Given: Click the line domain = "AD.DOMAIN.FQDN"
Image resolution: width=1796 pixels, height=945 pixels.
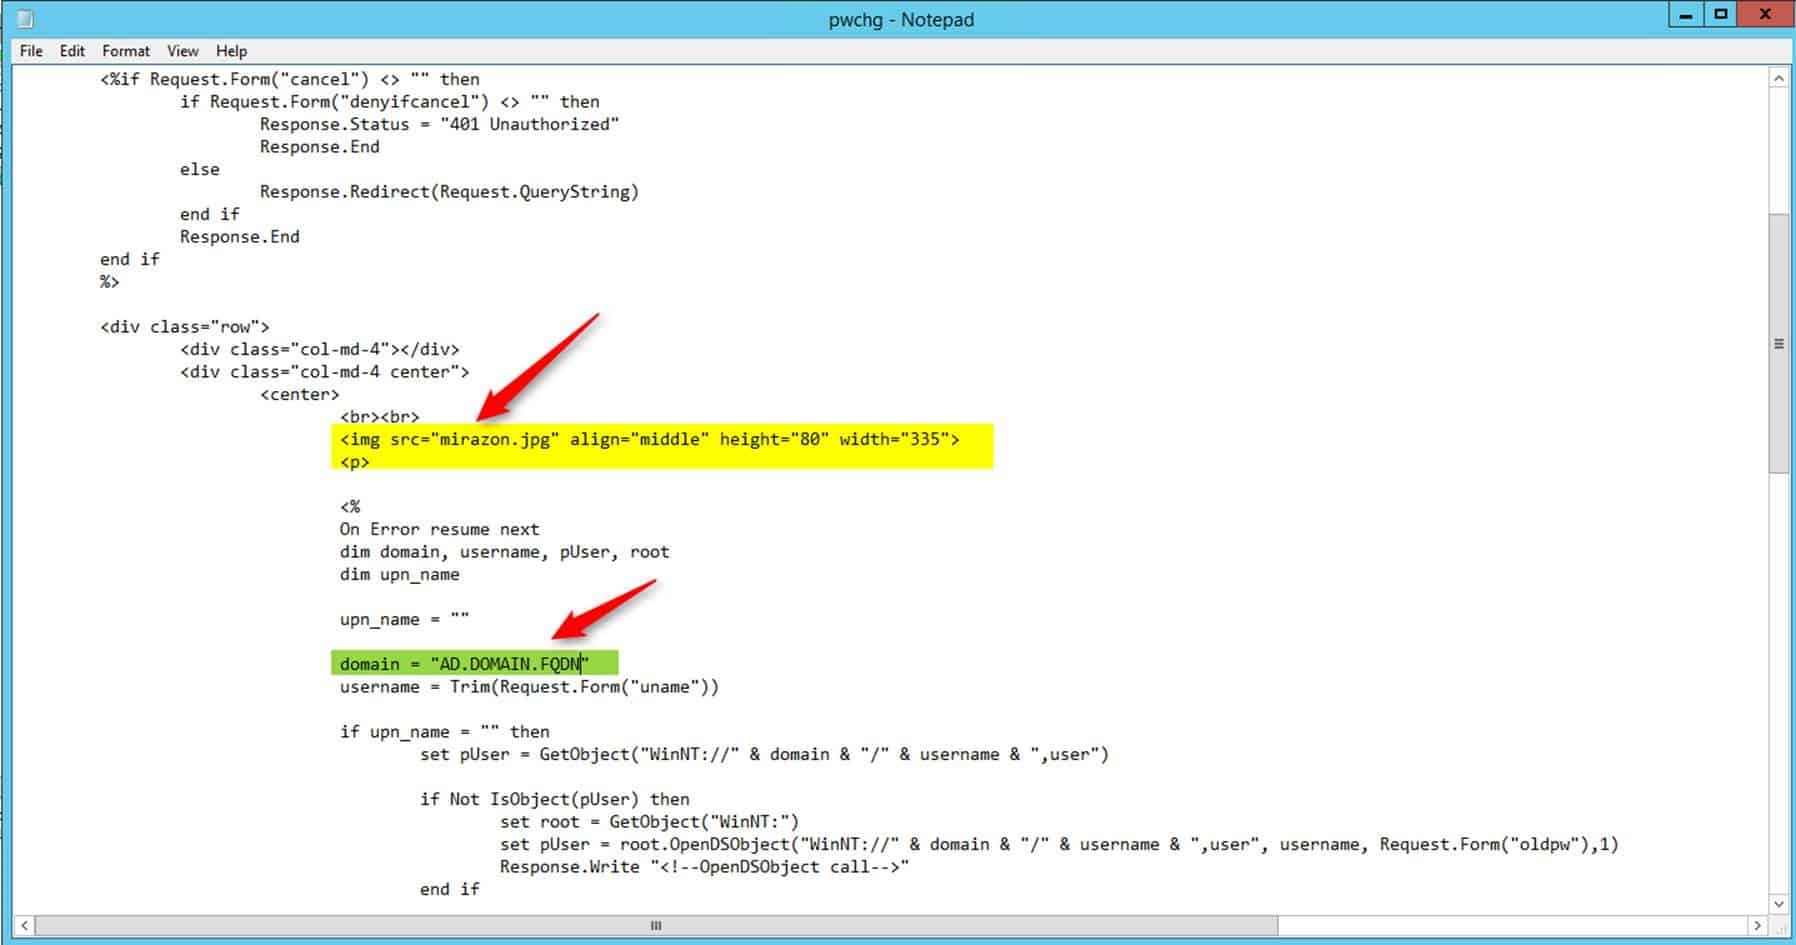Looking at the screenshot, I should tap(465, 664).
